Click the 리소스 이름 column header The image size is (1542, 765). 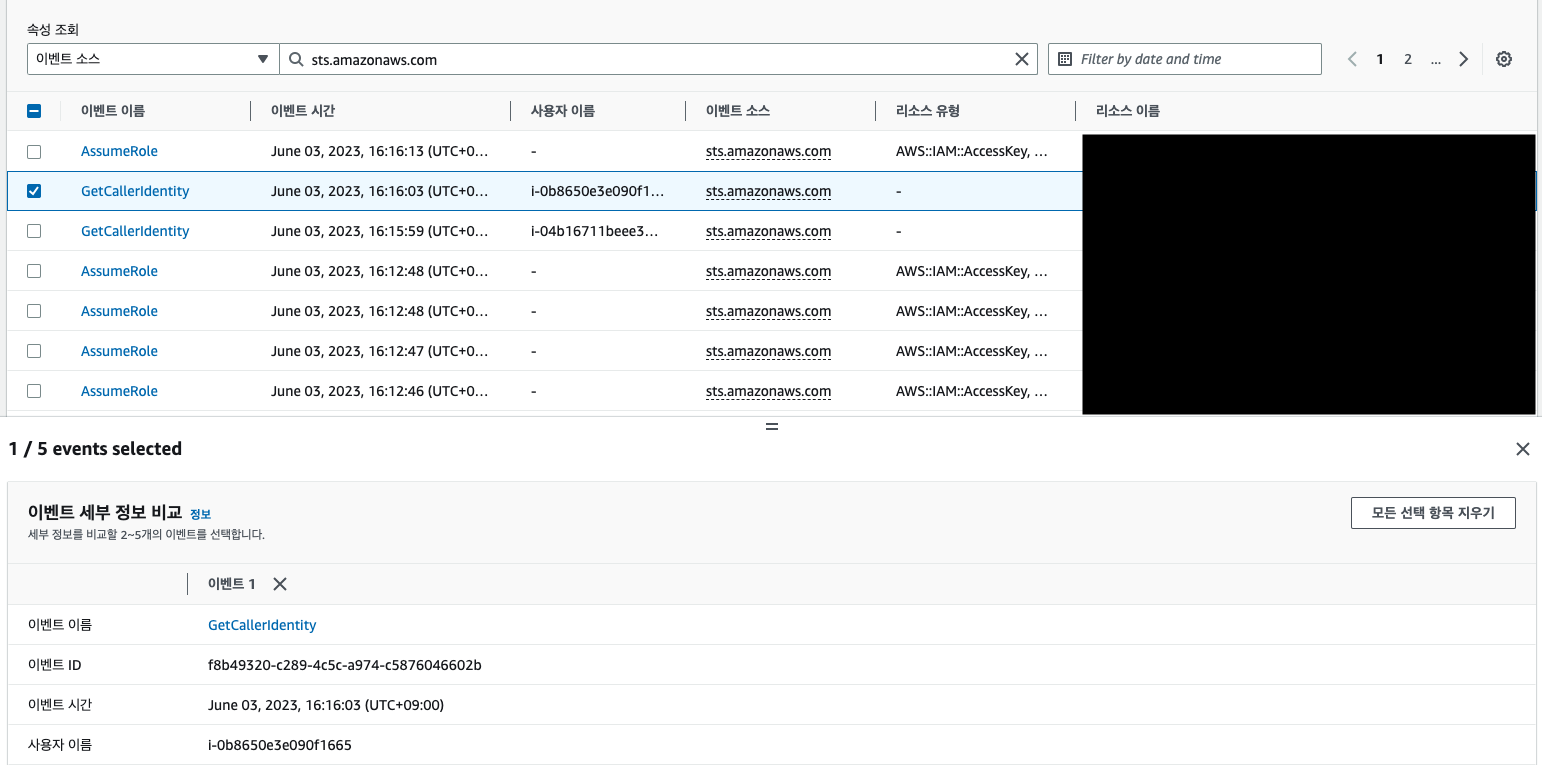coord(1128,111)
